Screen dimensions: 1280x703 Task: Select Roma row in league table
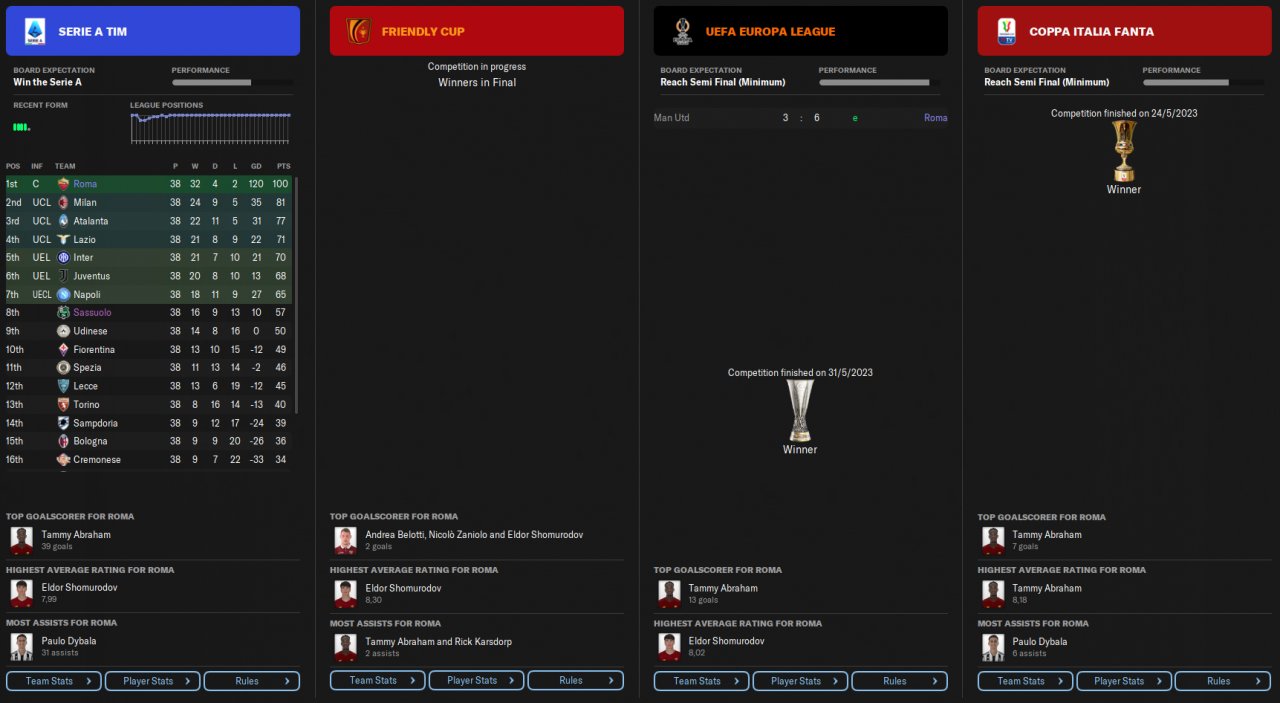[149, 184]
